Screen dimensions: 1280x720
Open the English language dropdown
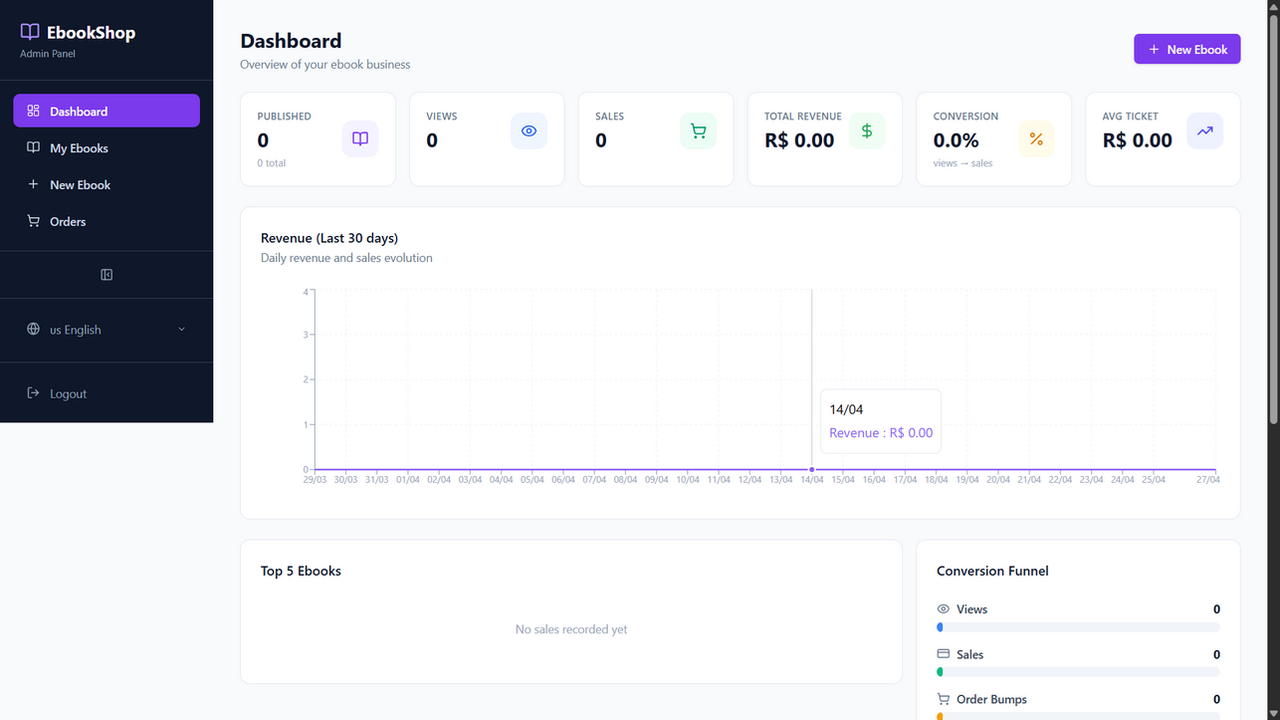107,330
